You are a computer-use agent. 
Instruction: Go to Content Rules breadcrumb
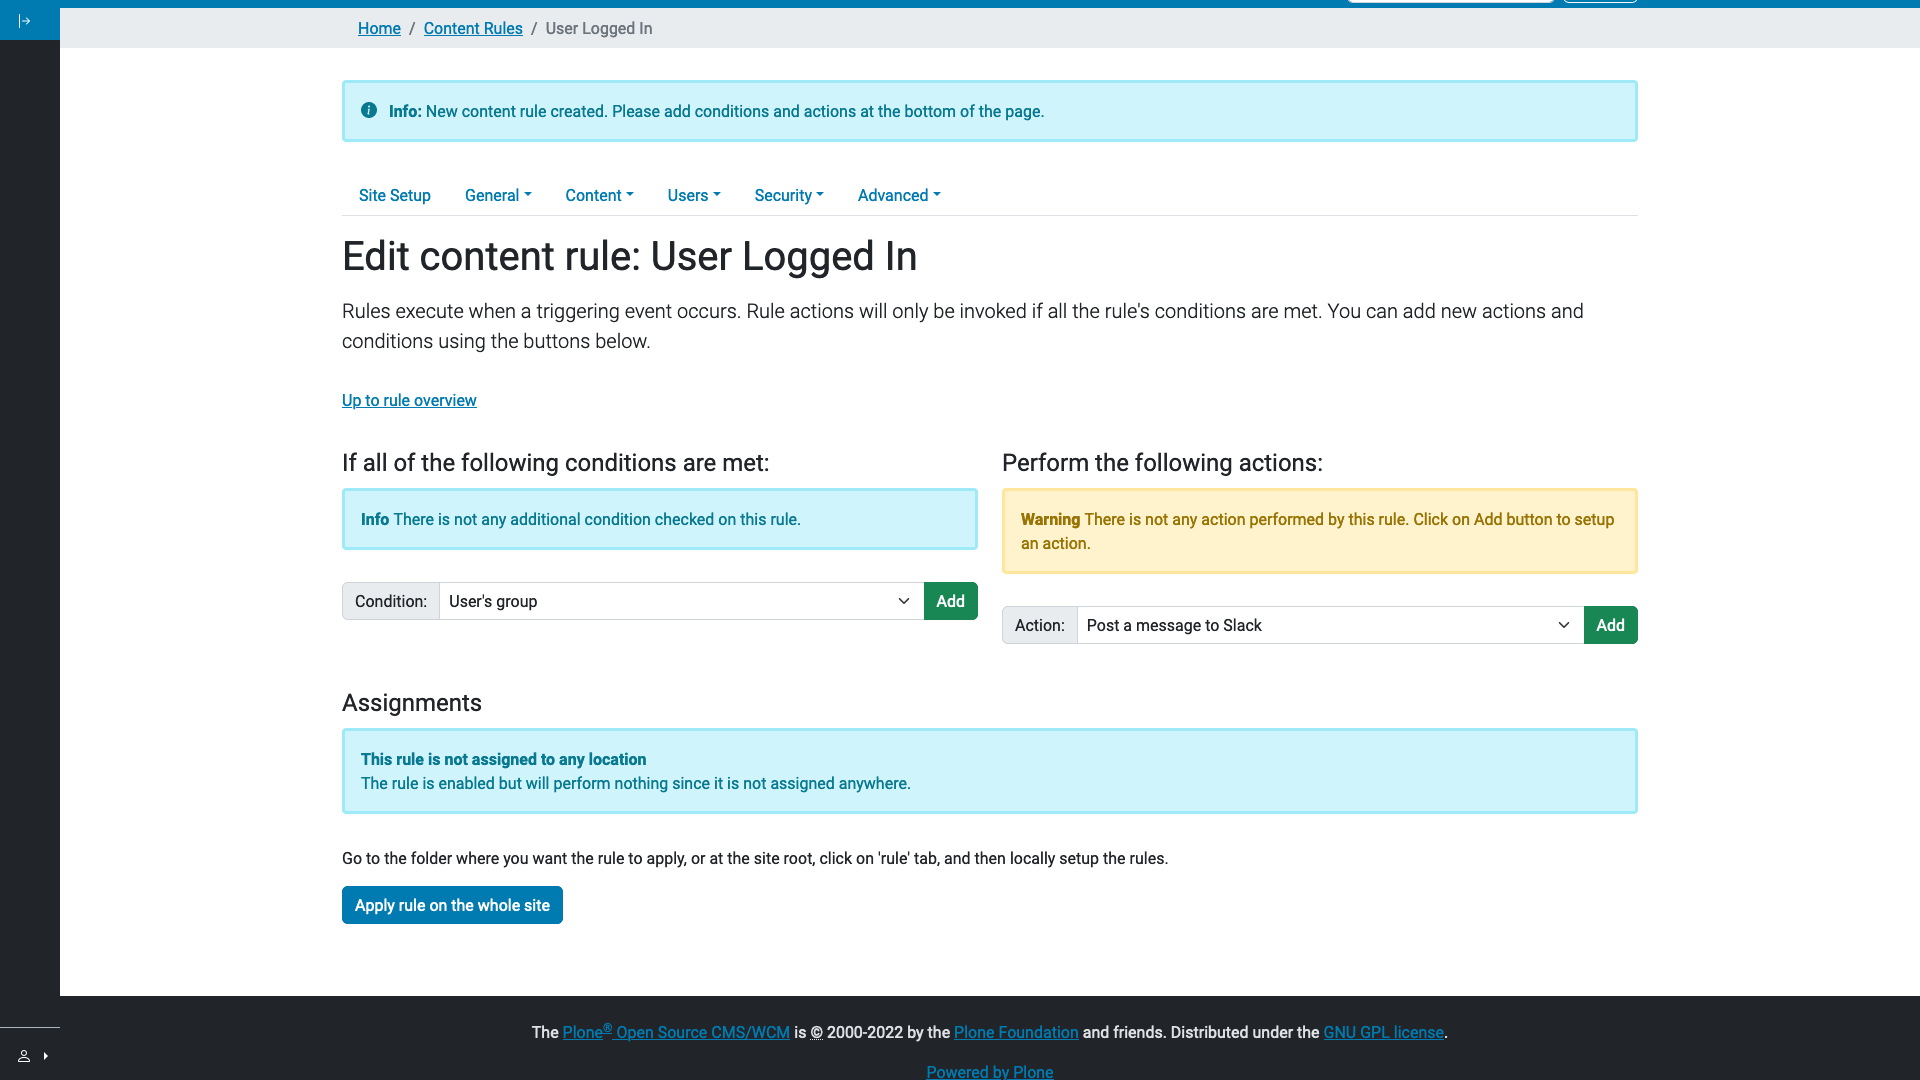(x=473, y=28)
